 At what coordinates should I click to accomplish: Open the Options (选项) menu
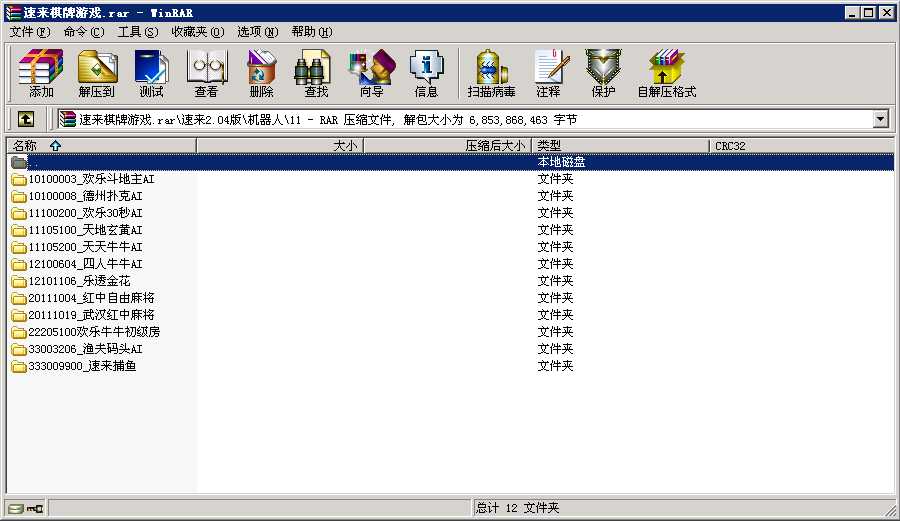point(258,32)
